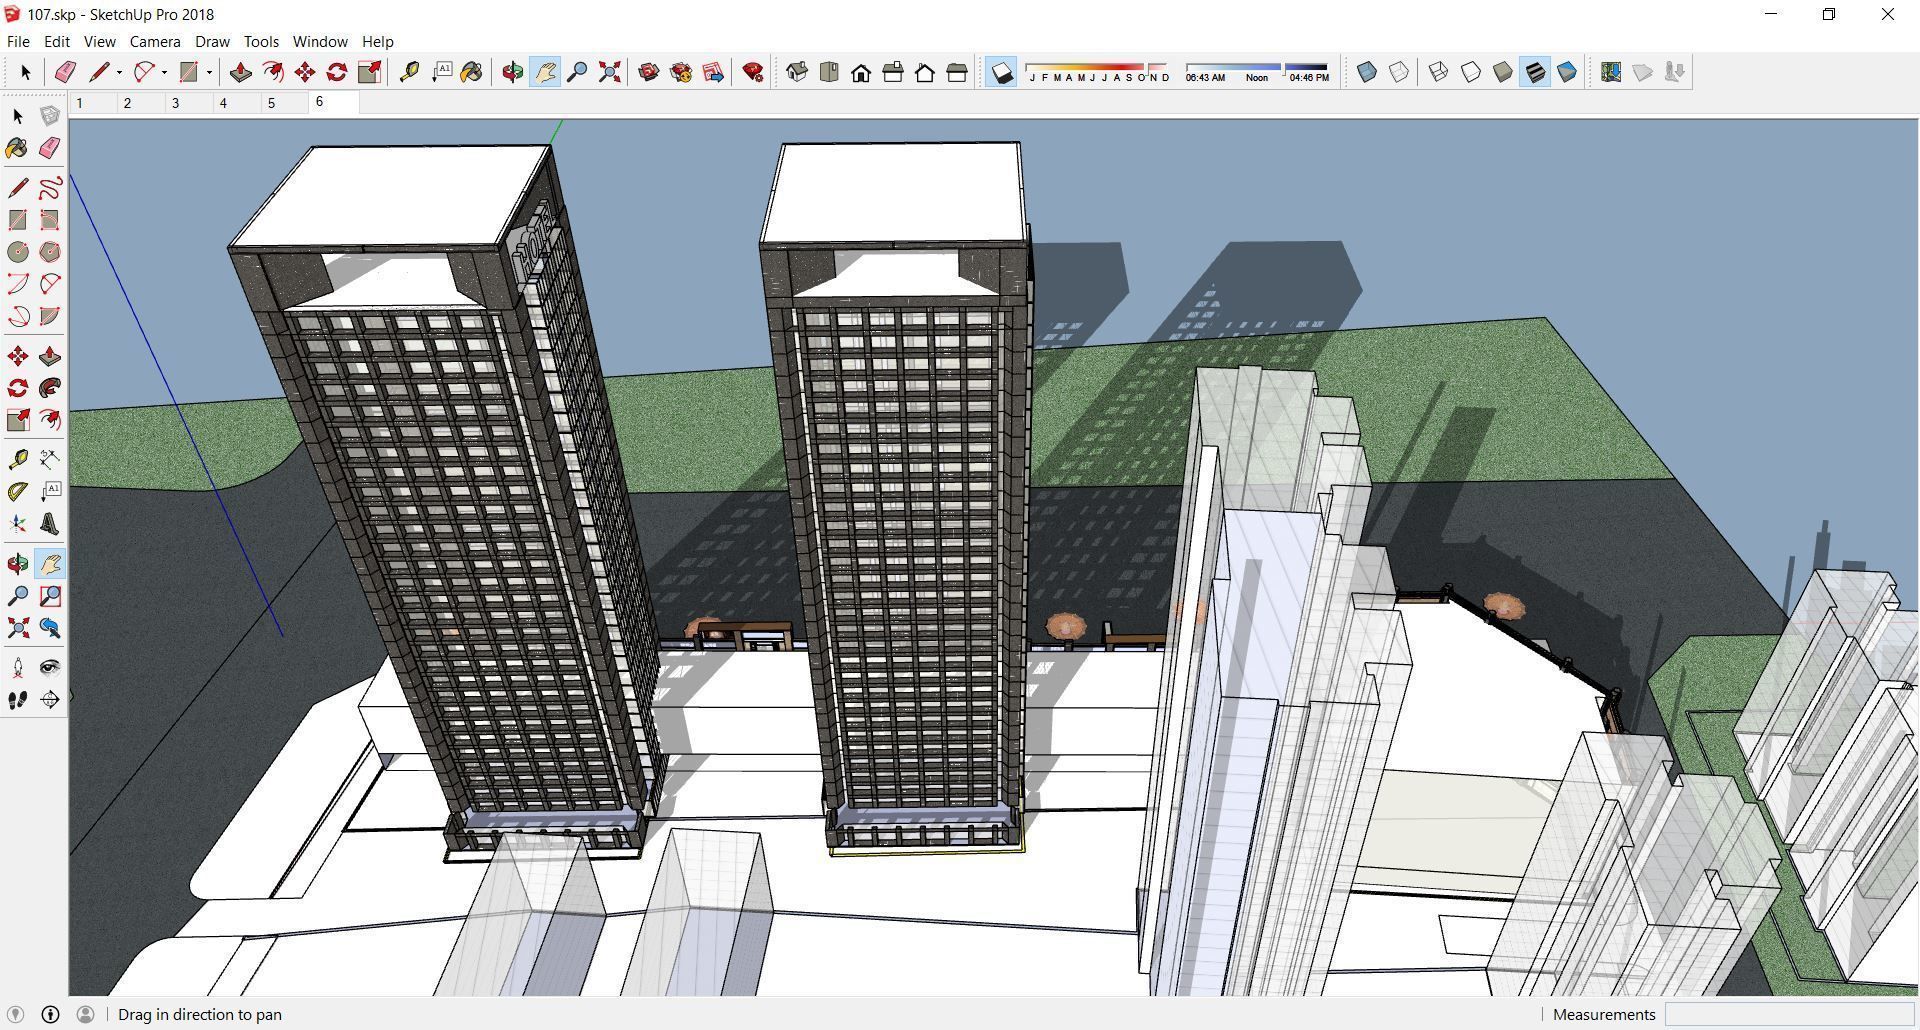Enable Monochrome face style
This screenshot has height=1030, width=1920.
(x=1567, y=72)
